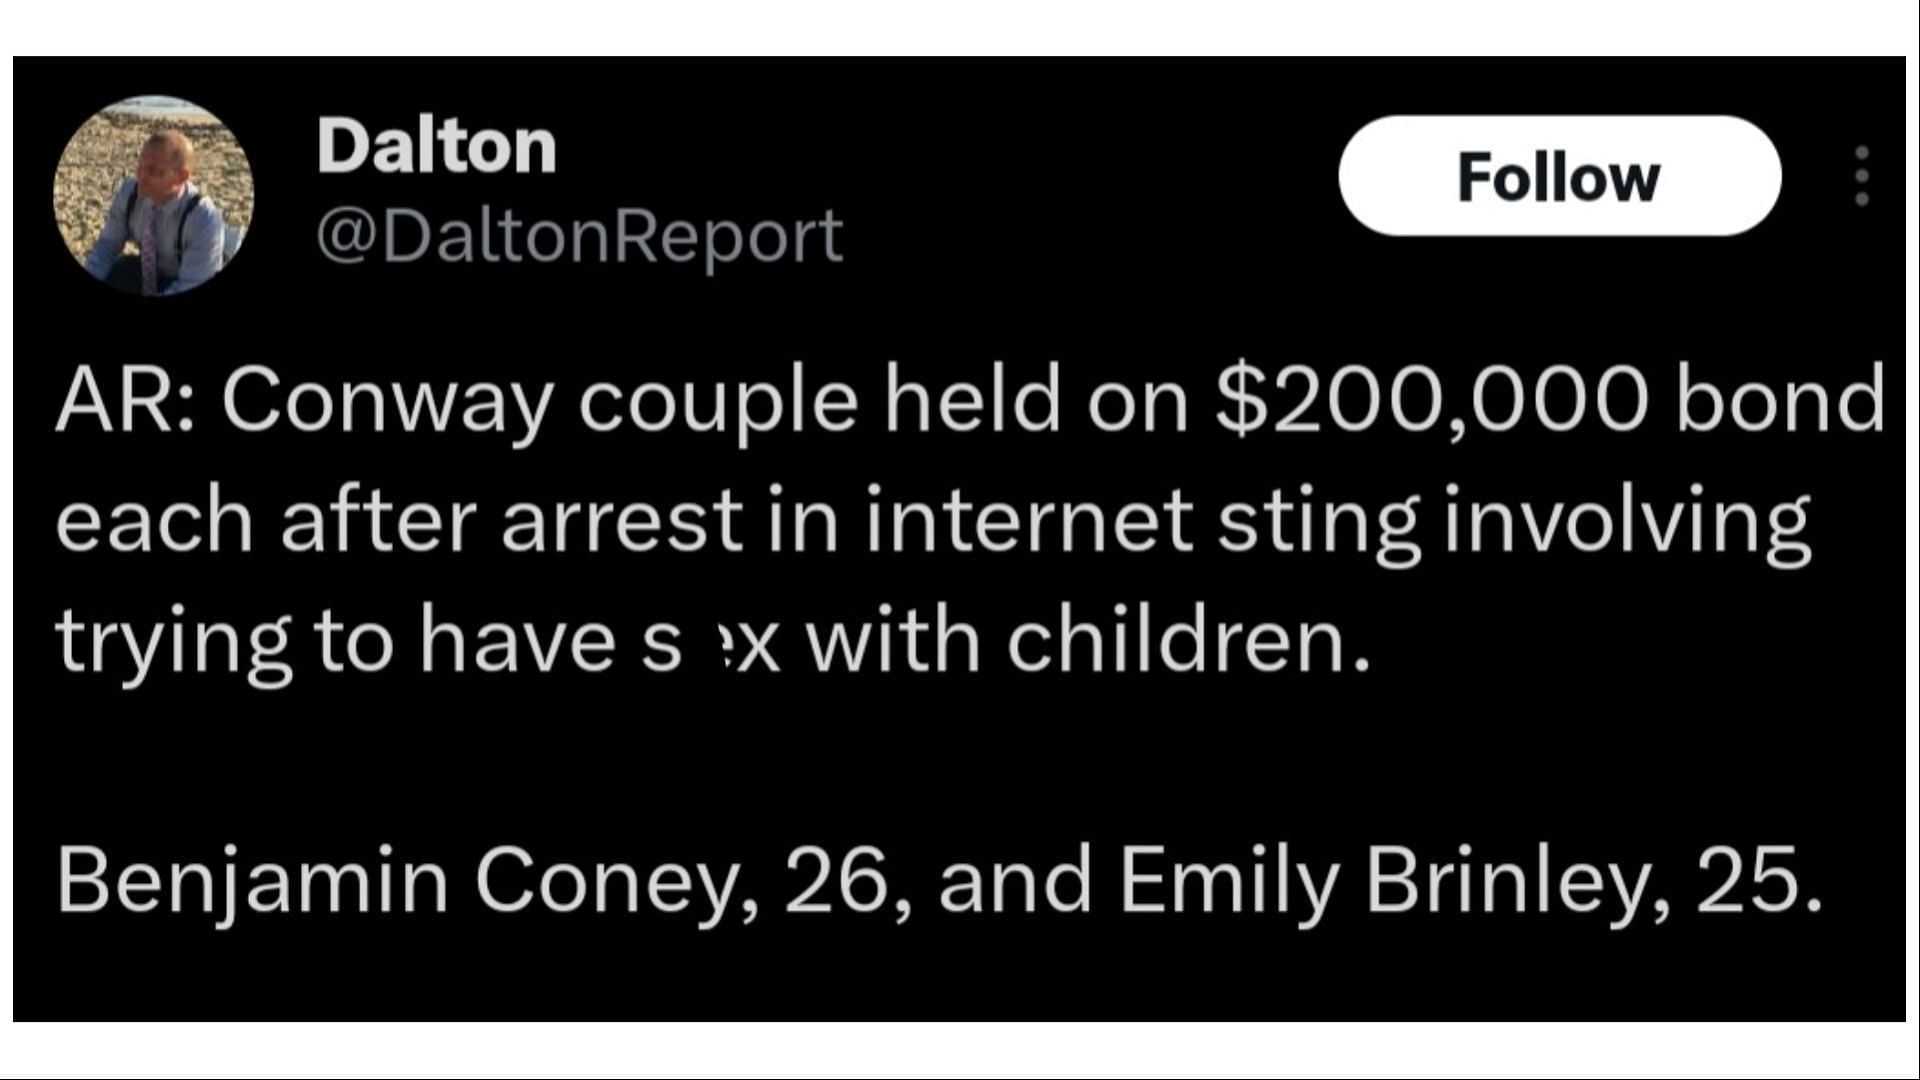The width and height of the screenshot is (1920, 1080).
Task: Click "with children." in the tweet
Action: (x=1086, y=641)
